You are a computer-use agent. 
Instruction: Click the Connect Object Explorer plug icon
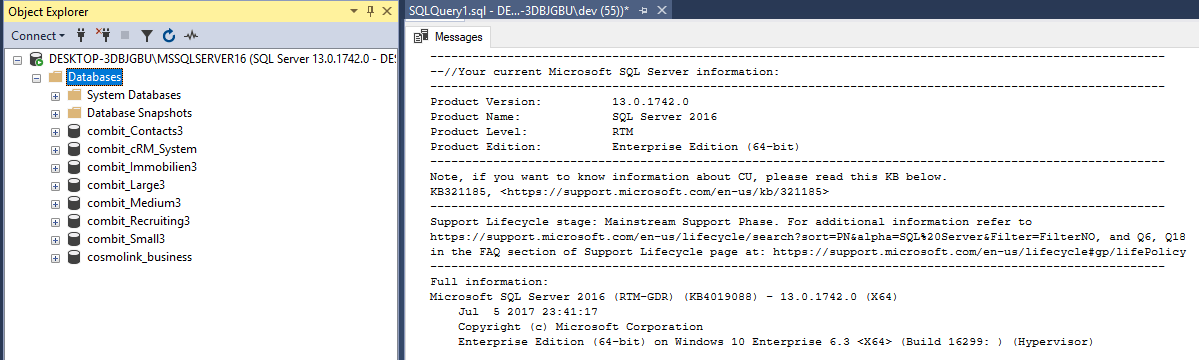click(82, 35)
